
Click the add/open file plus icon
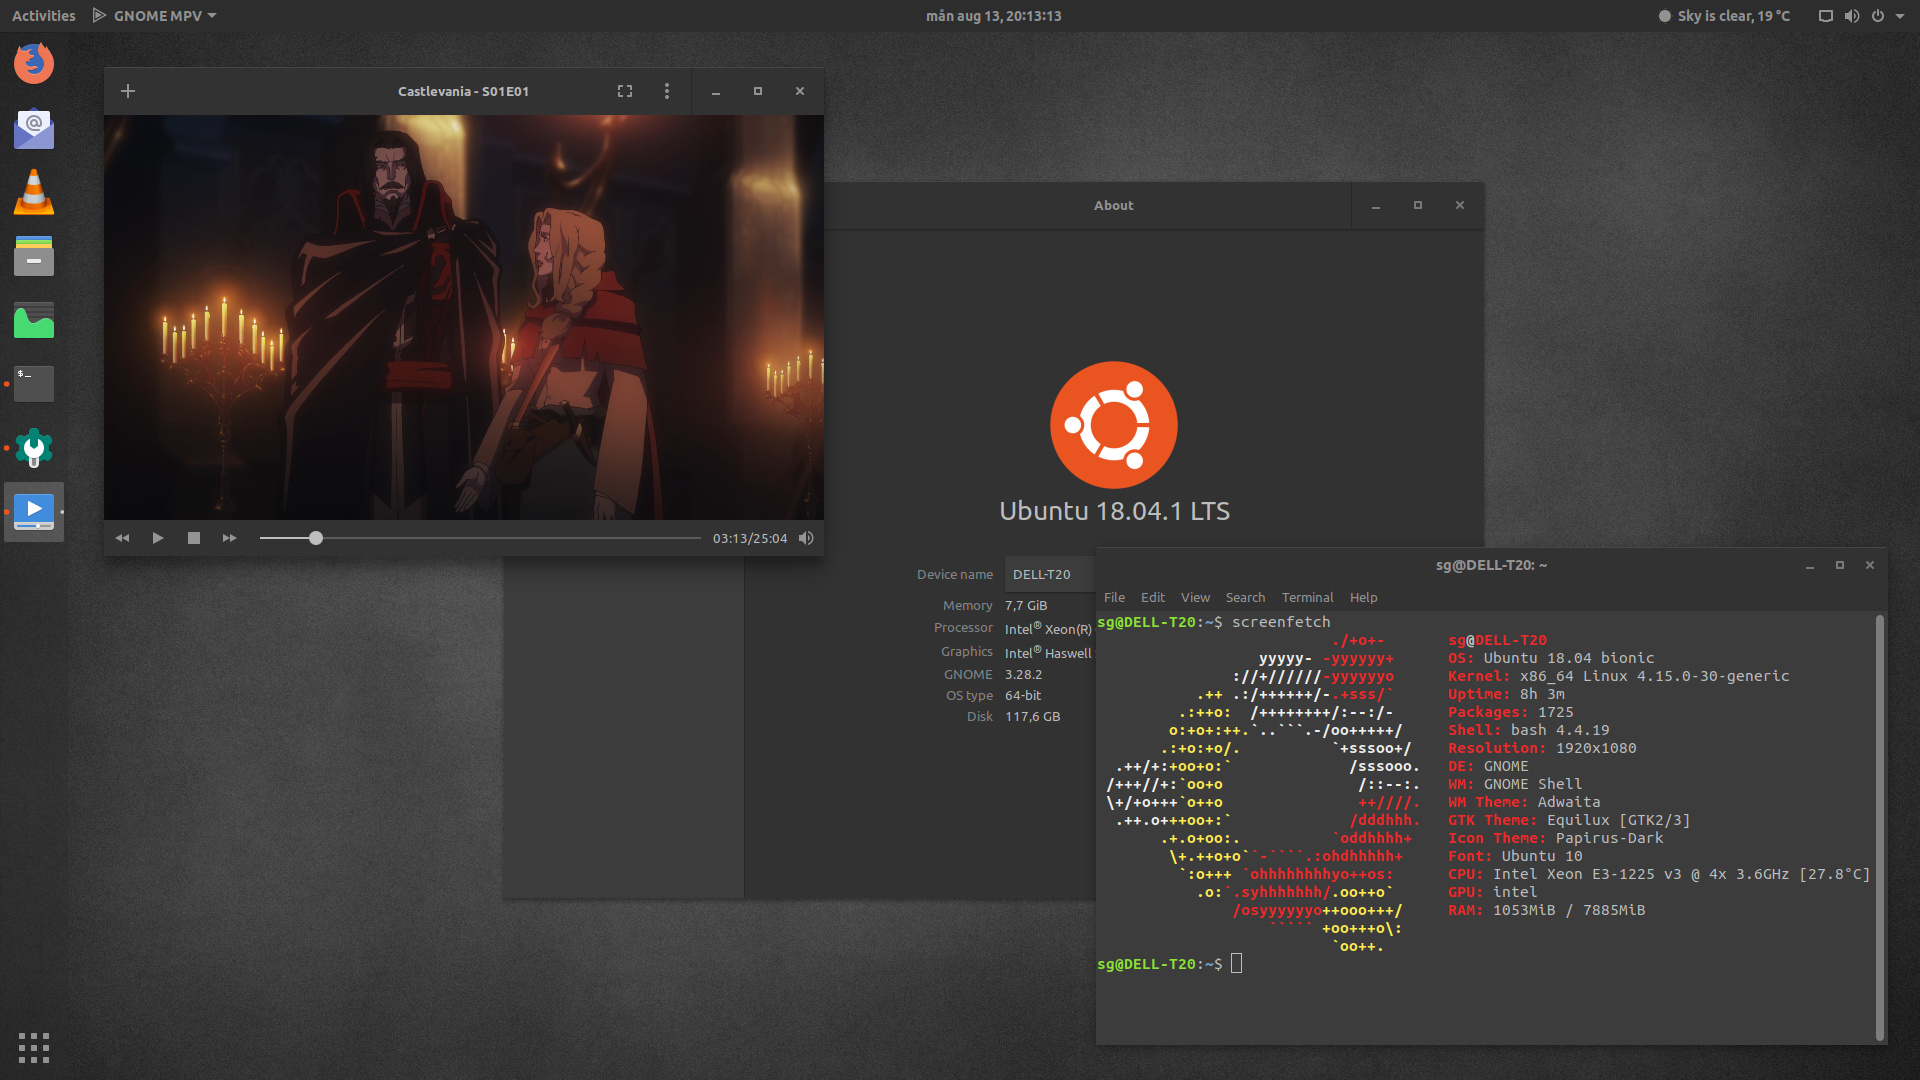[128, 91]
